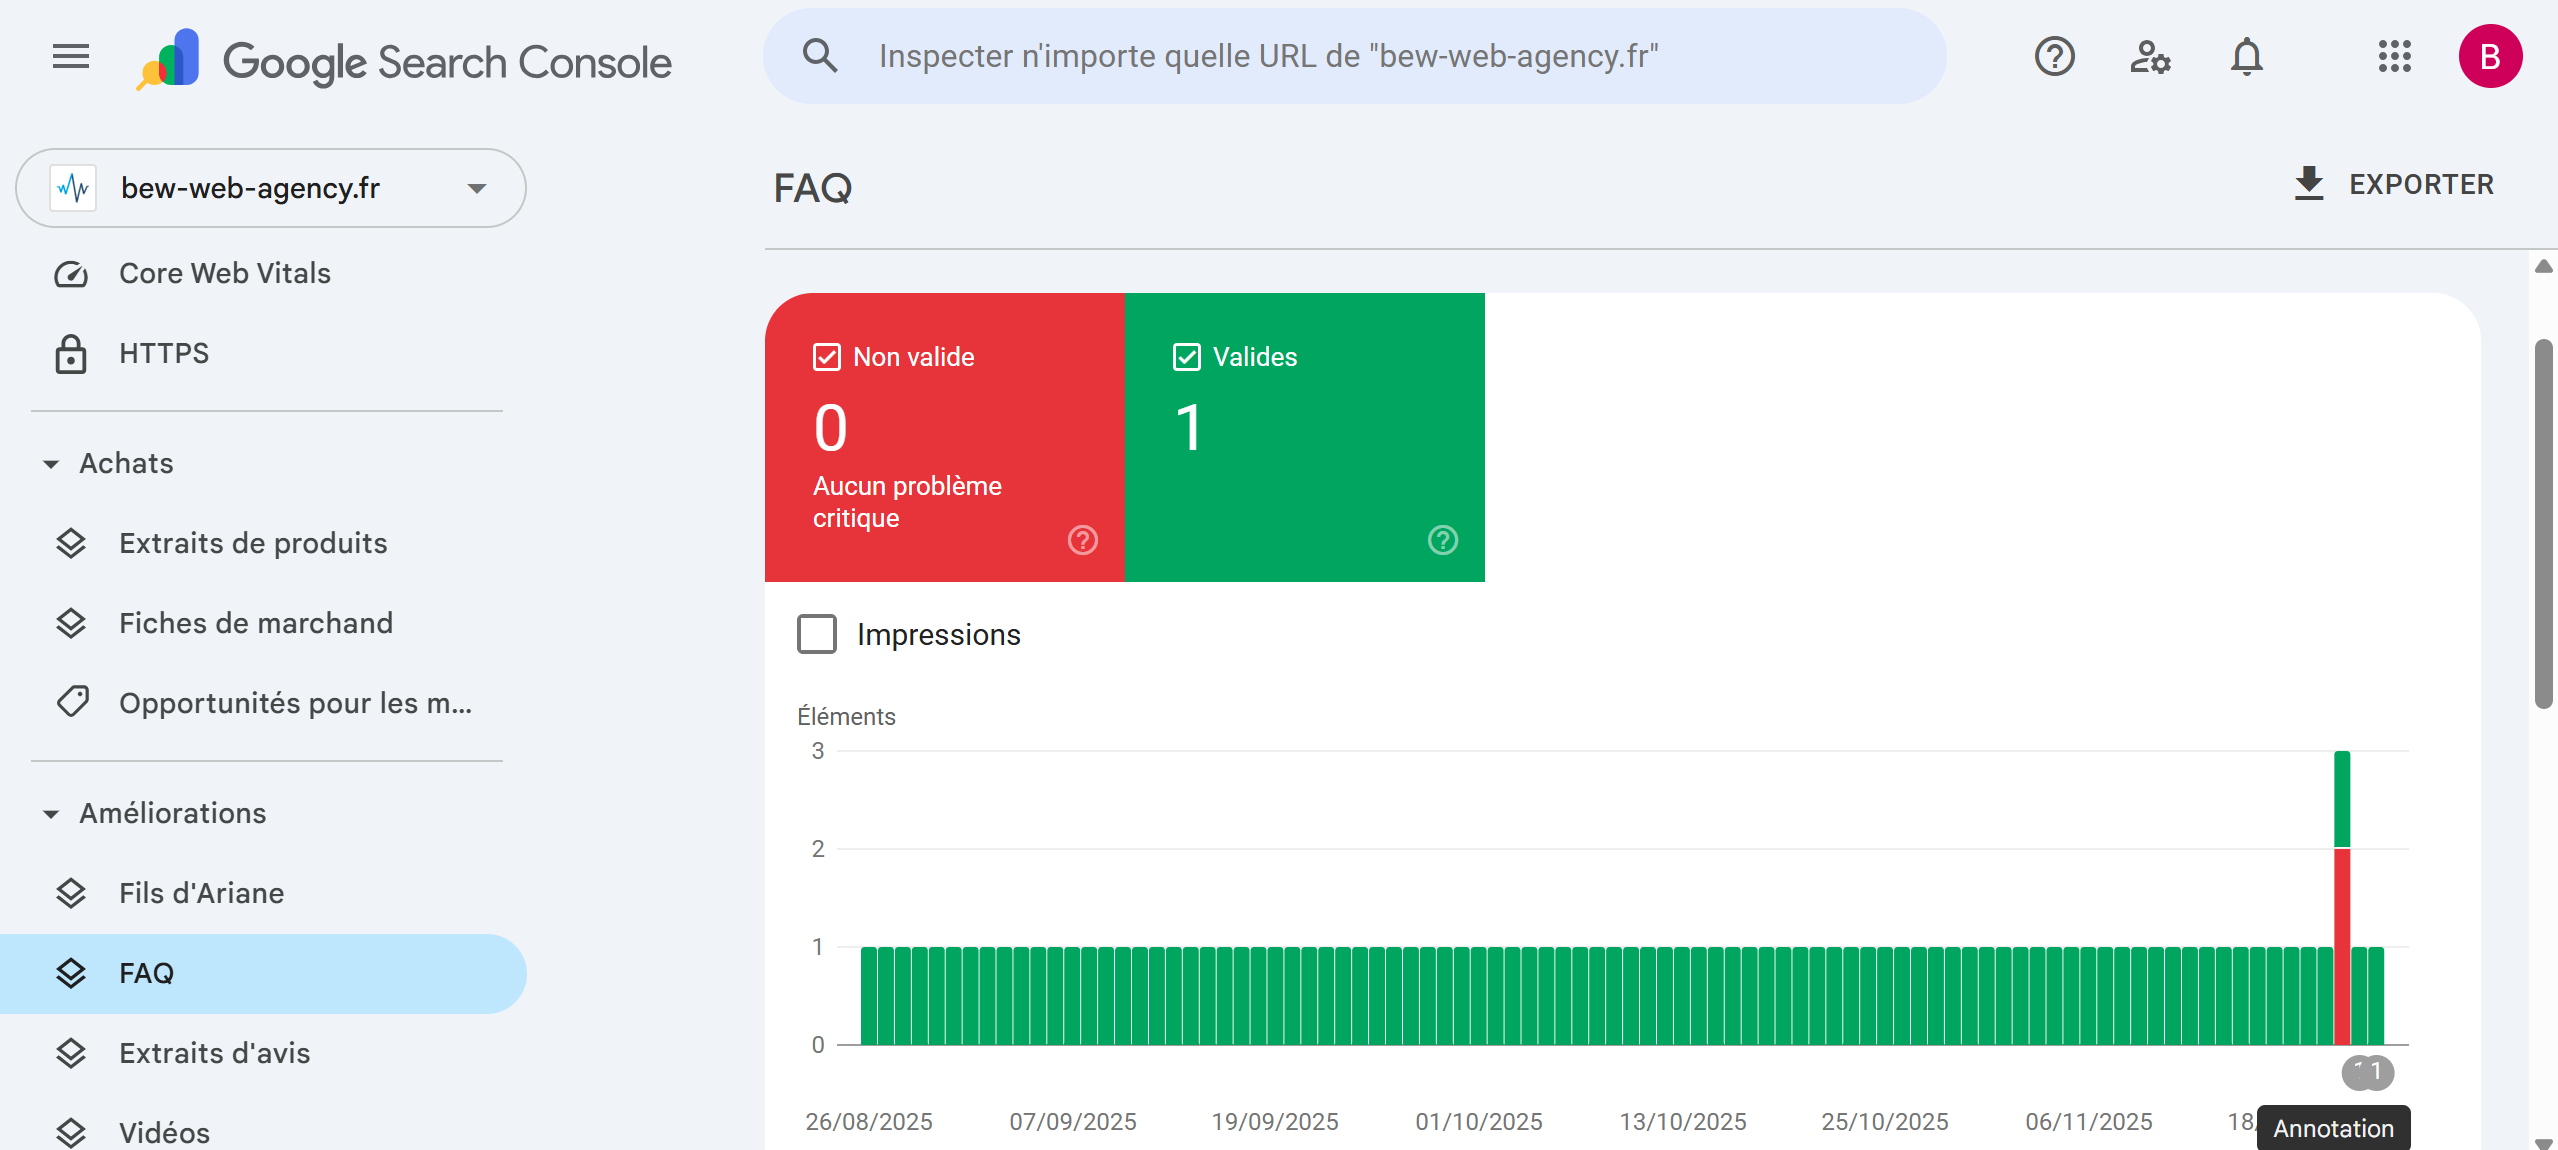The height and width of the screenshot is (1150, 2558).
Task: Click the Éléments axis label
Action: pyautogui.click(x=846, y=717)
